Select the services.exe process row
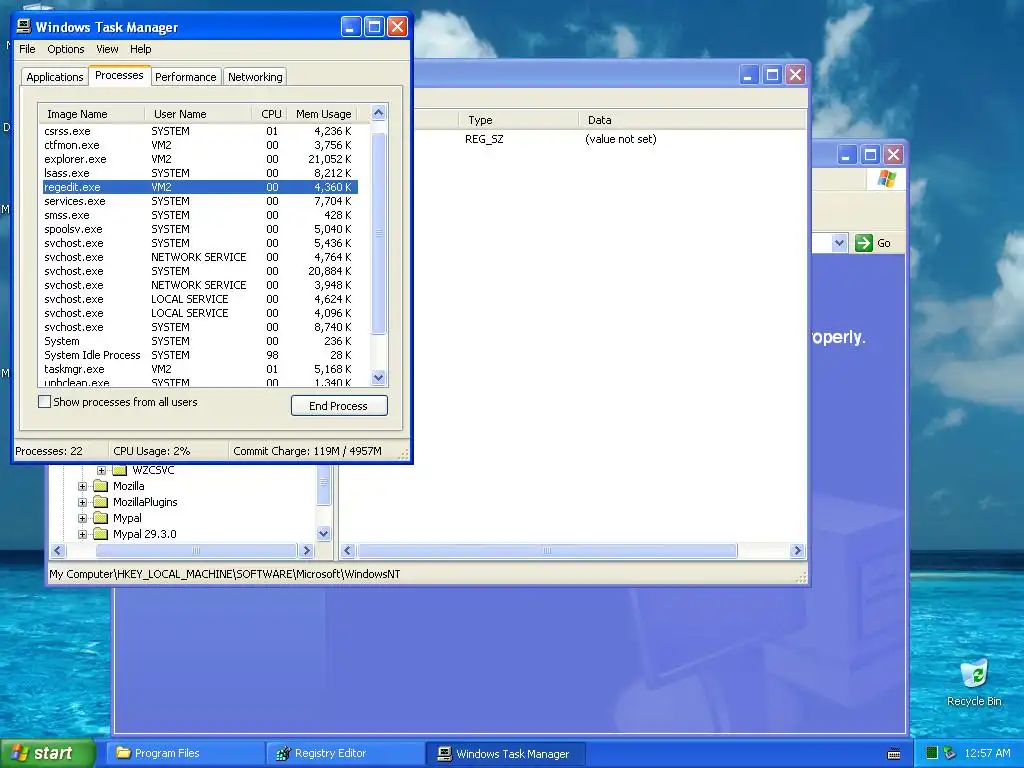 [200, 201]
